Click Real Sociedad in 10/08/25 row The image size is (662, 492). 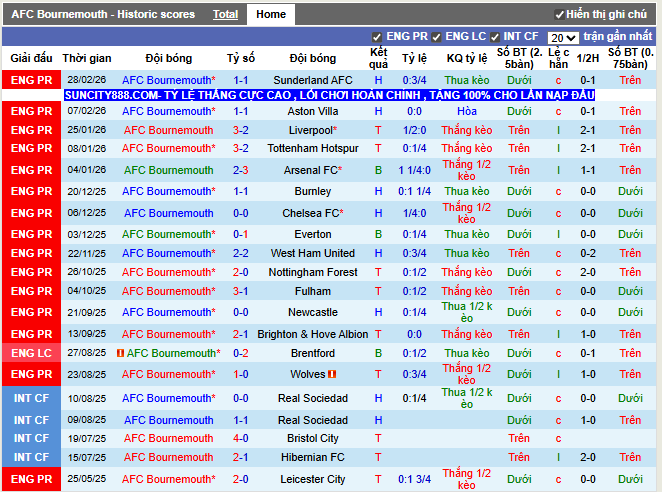(x=313, y=398)
